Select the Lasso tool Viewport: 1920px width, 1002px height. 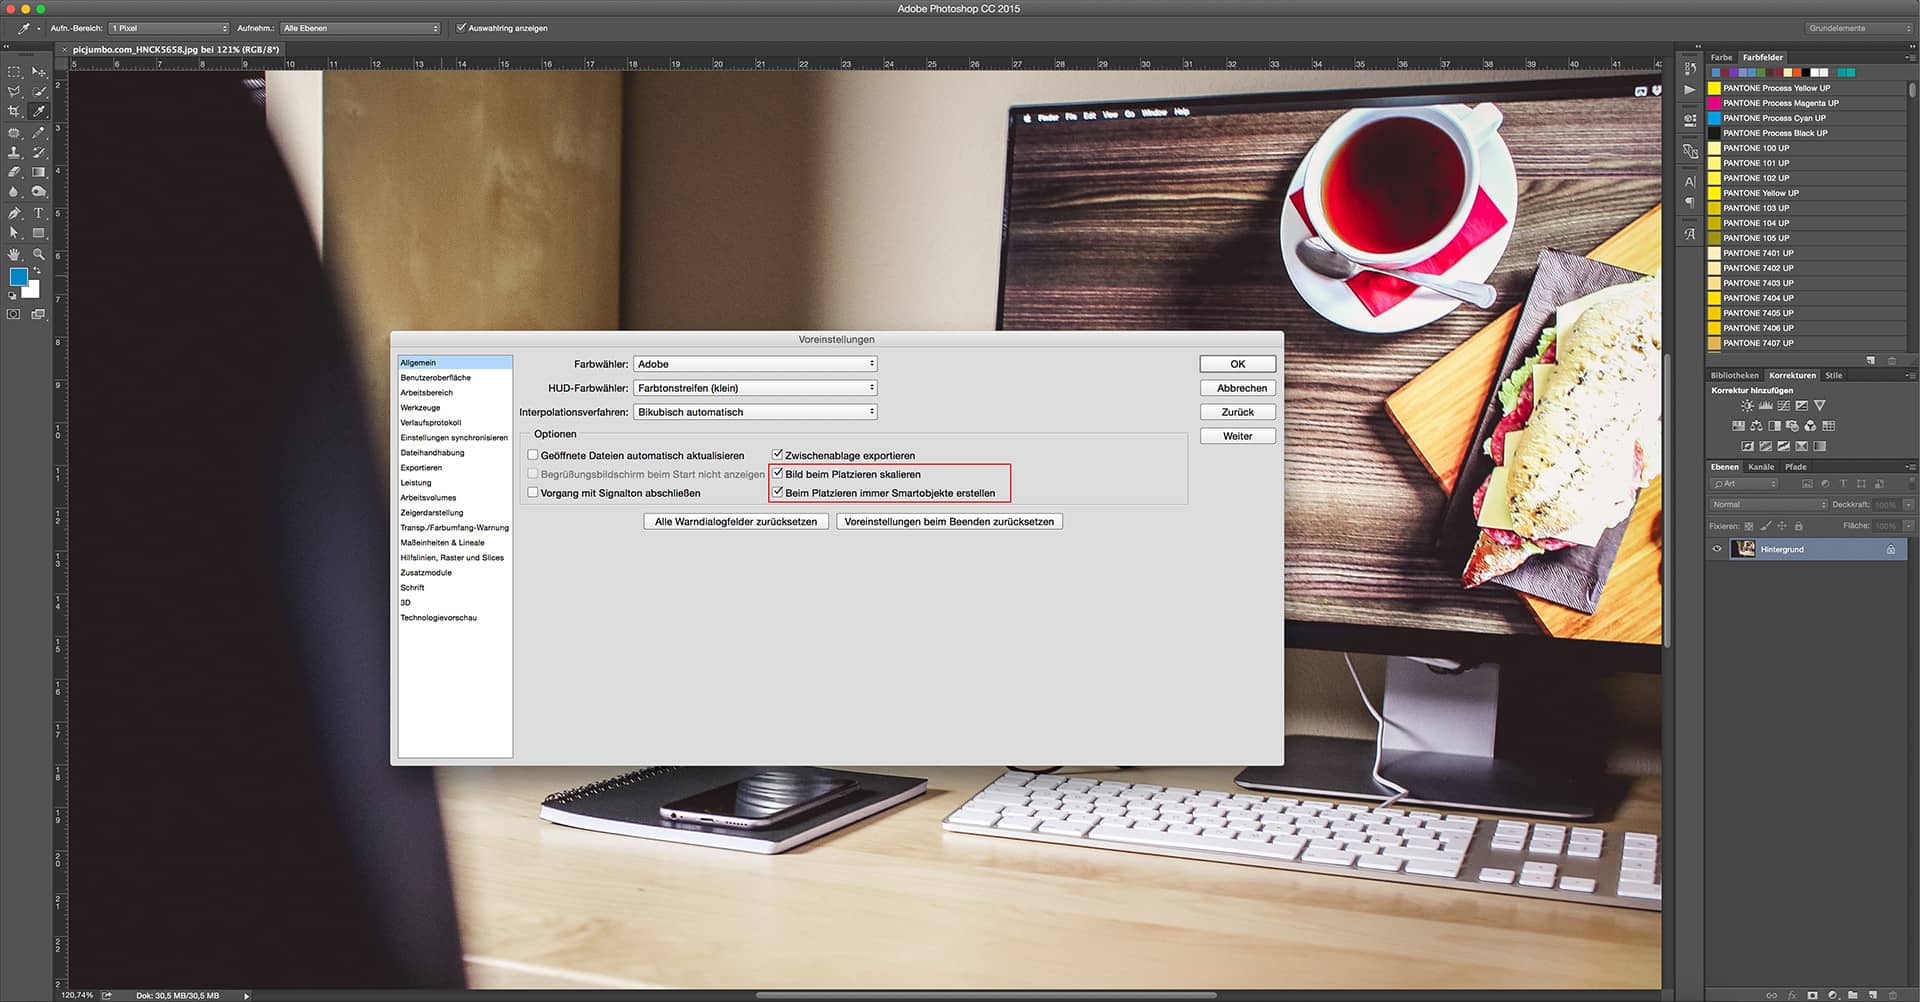point(13,91)
